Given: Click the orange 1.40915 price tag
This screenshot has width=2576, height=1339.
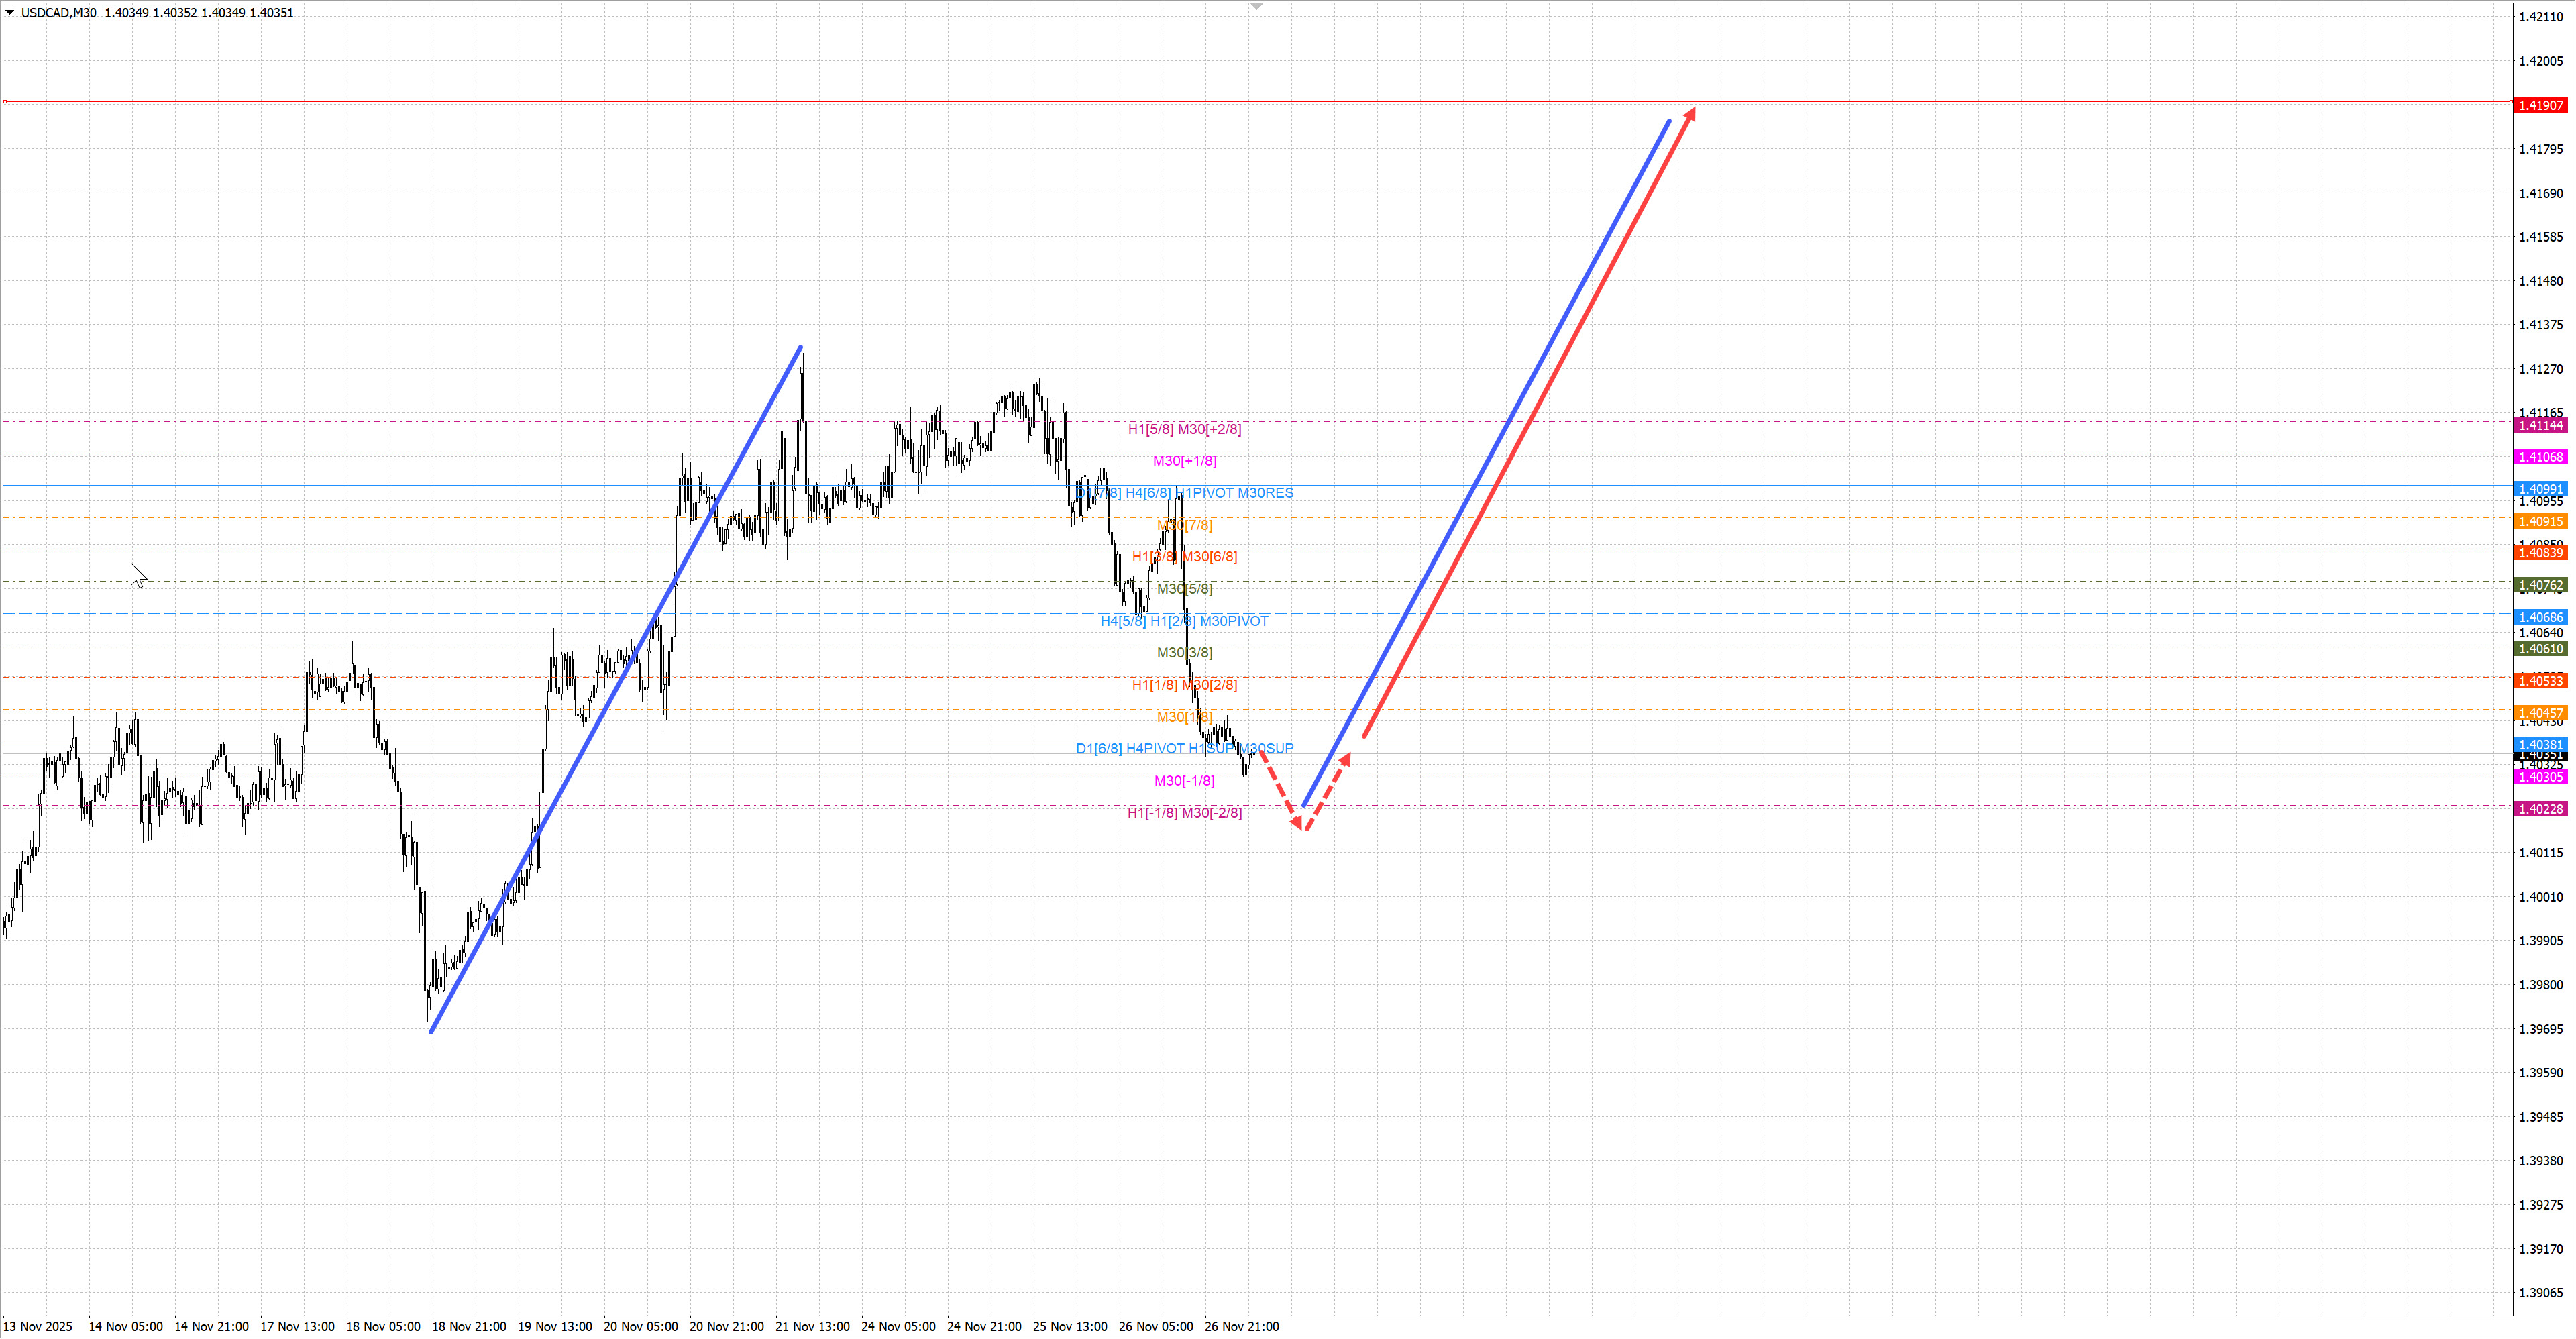Looking at the screenshot, I should [2540, 521].
